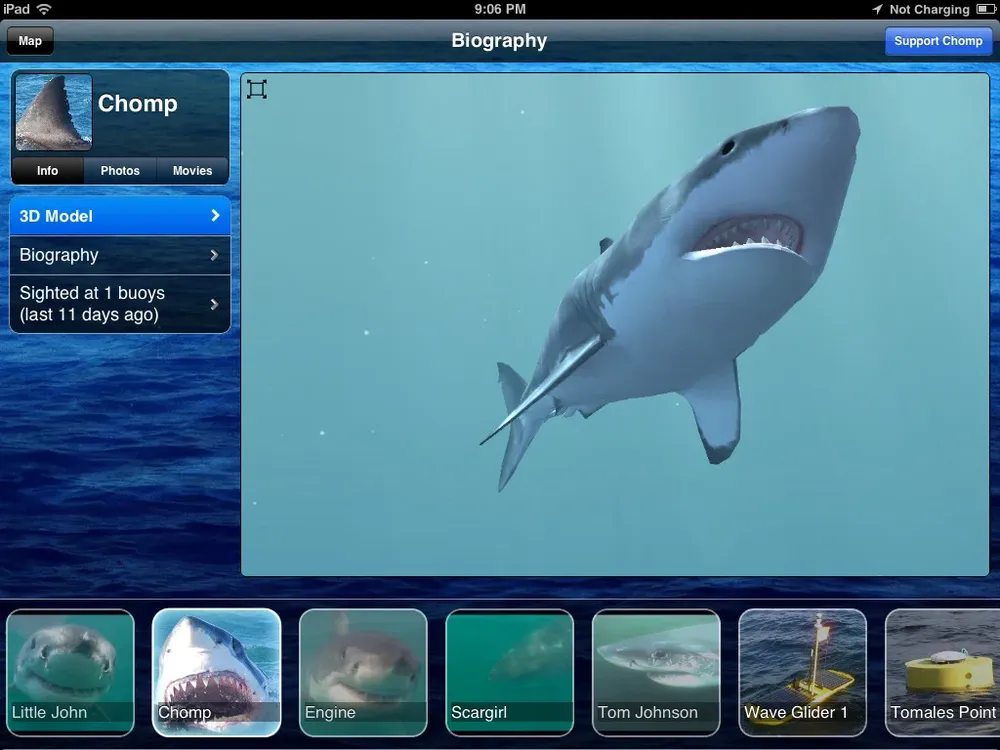The image size is (1000, 750).
Task: Select the highlighted Chomp thumbnail
Action: [x=217, y=672]
